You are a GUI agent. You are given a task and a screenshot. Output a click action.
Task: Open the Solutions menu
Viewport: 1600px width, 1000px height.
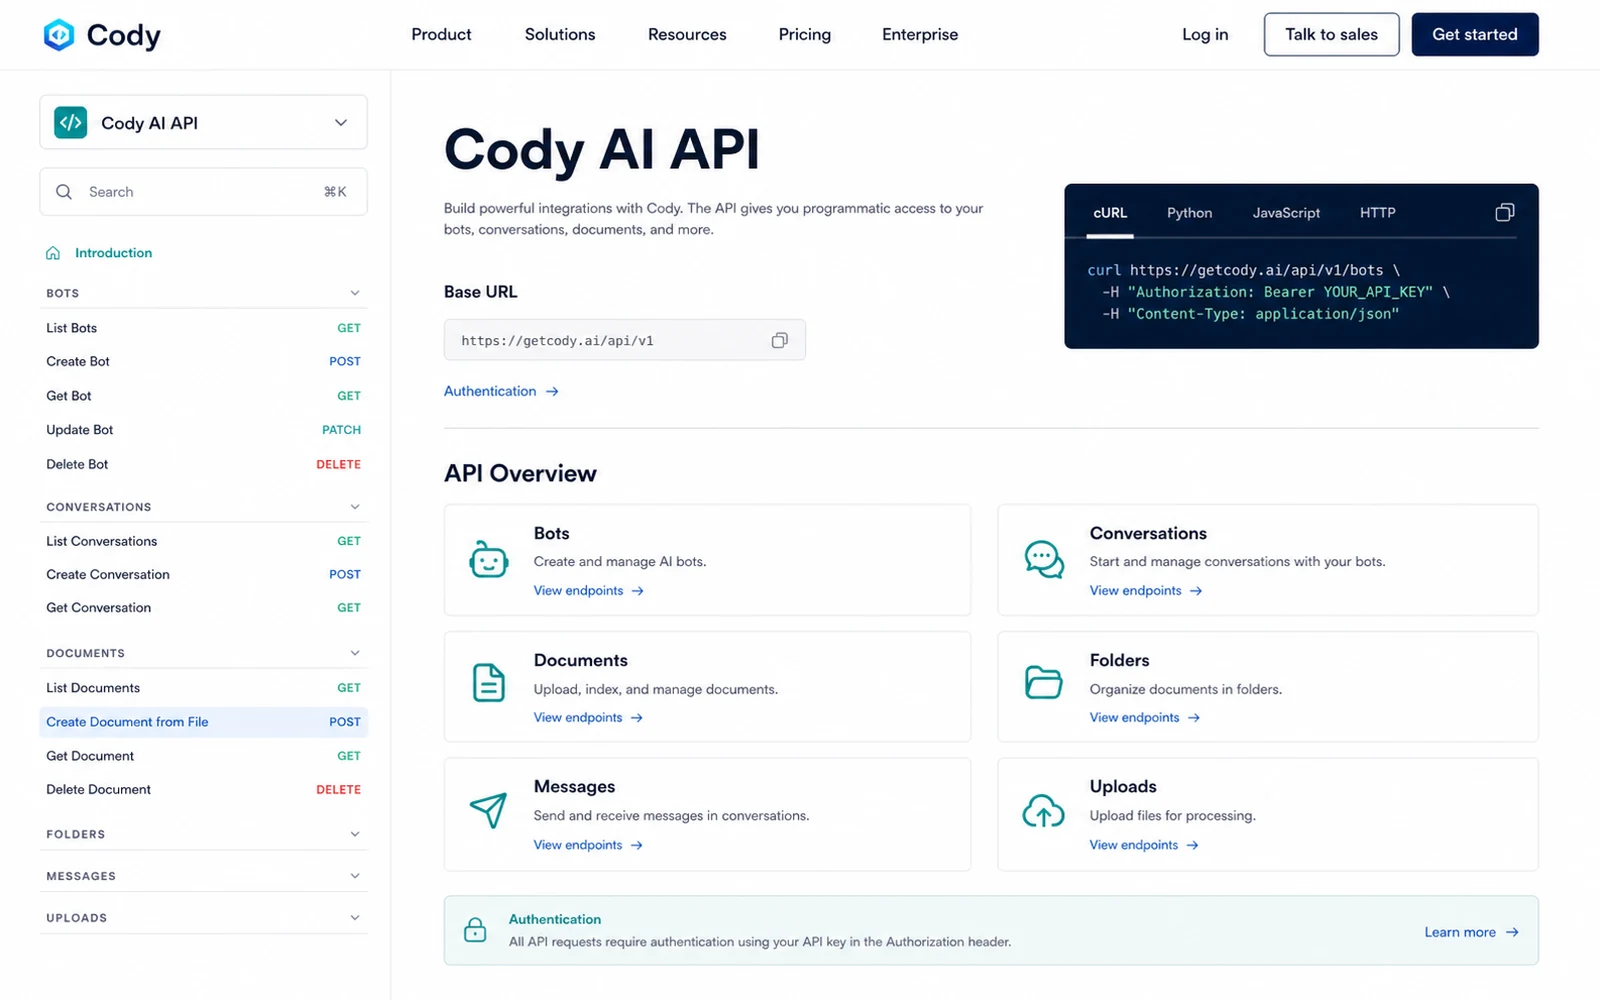(560, 35)
